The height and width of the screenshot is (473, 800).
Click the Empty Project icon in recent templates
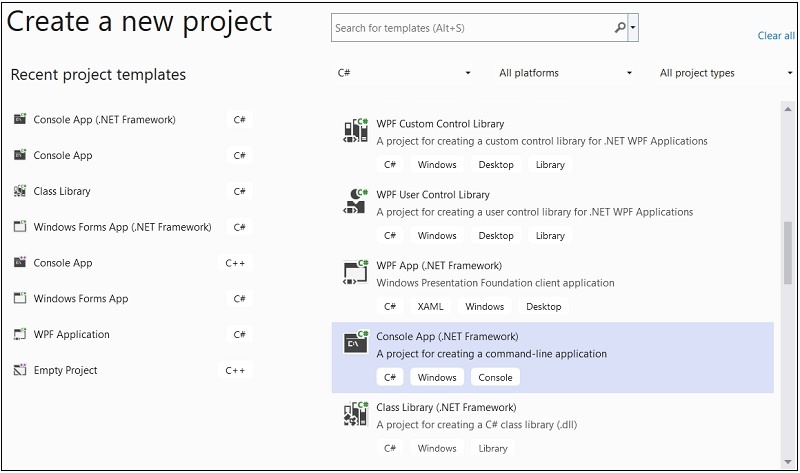tap(20, 370)
